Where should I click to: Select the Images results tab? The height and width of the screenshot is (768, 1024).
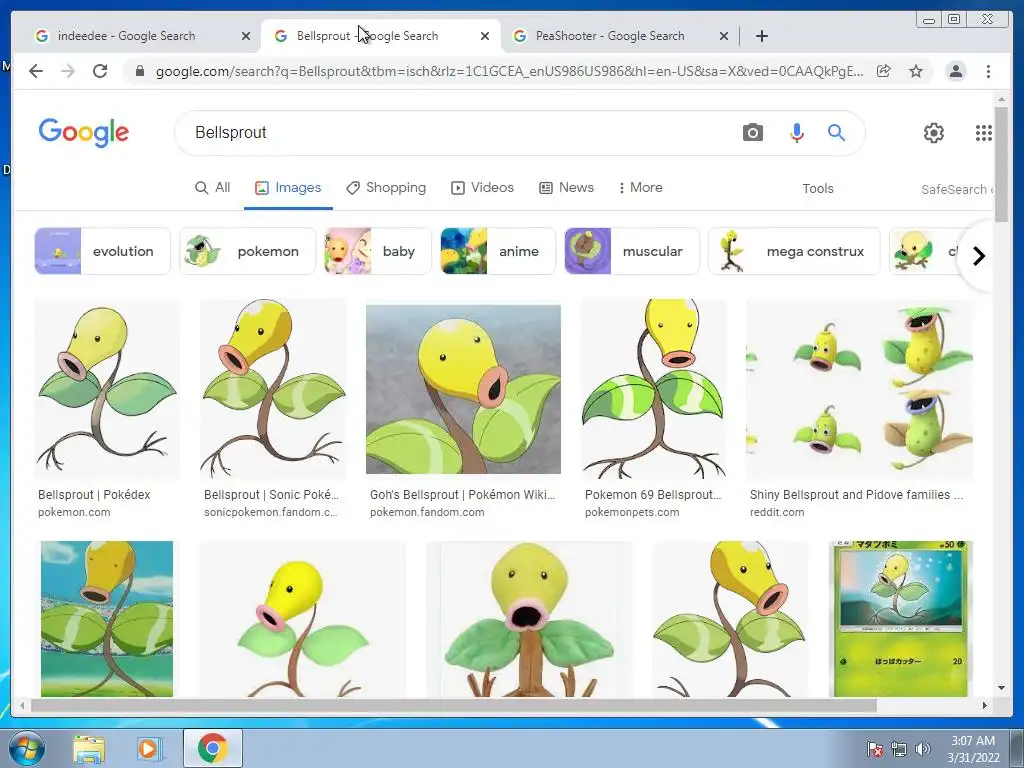(x=288, y=188)
